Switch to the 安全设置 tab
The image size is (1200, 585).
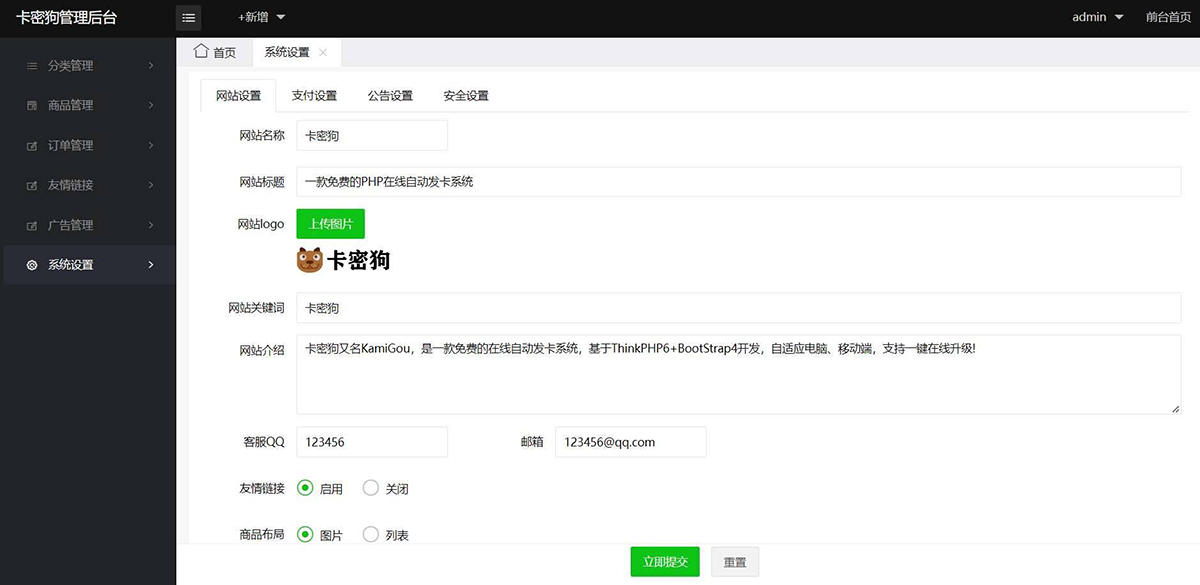coord(466,96)
